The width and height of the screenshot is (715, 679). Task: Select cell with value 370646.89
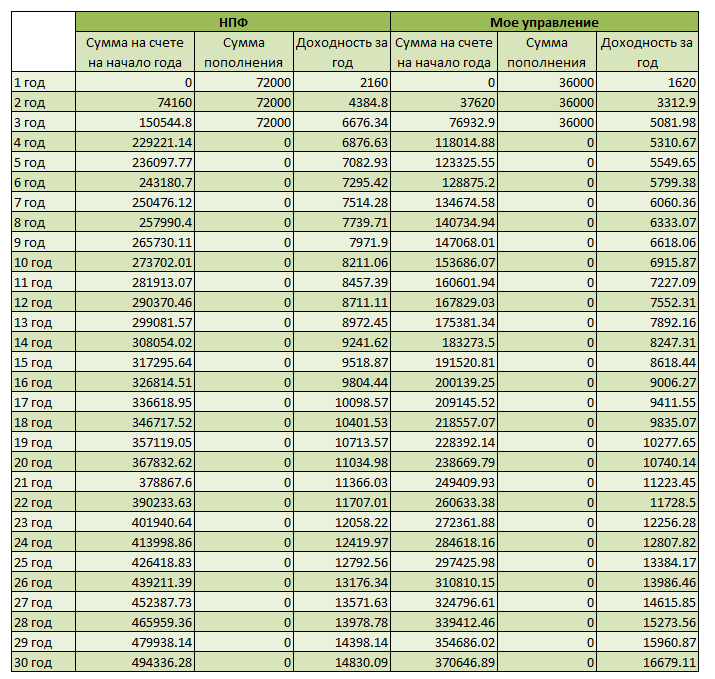[444, 662]
